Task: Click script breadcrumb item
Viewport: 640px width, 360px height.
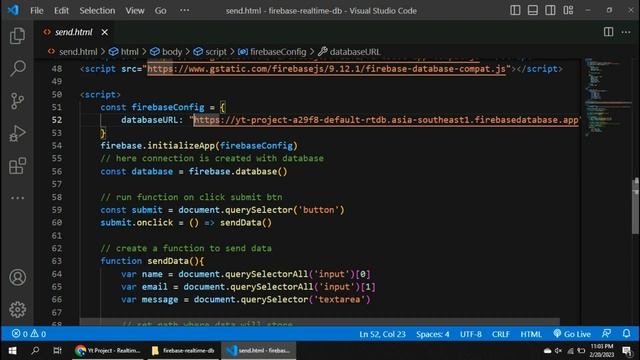Action: click(x=216, y=52)
